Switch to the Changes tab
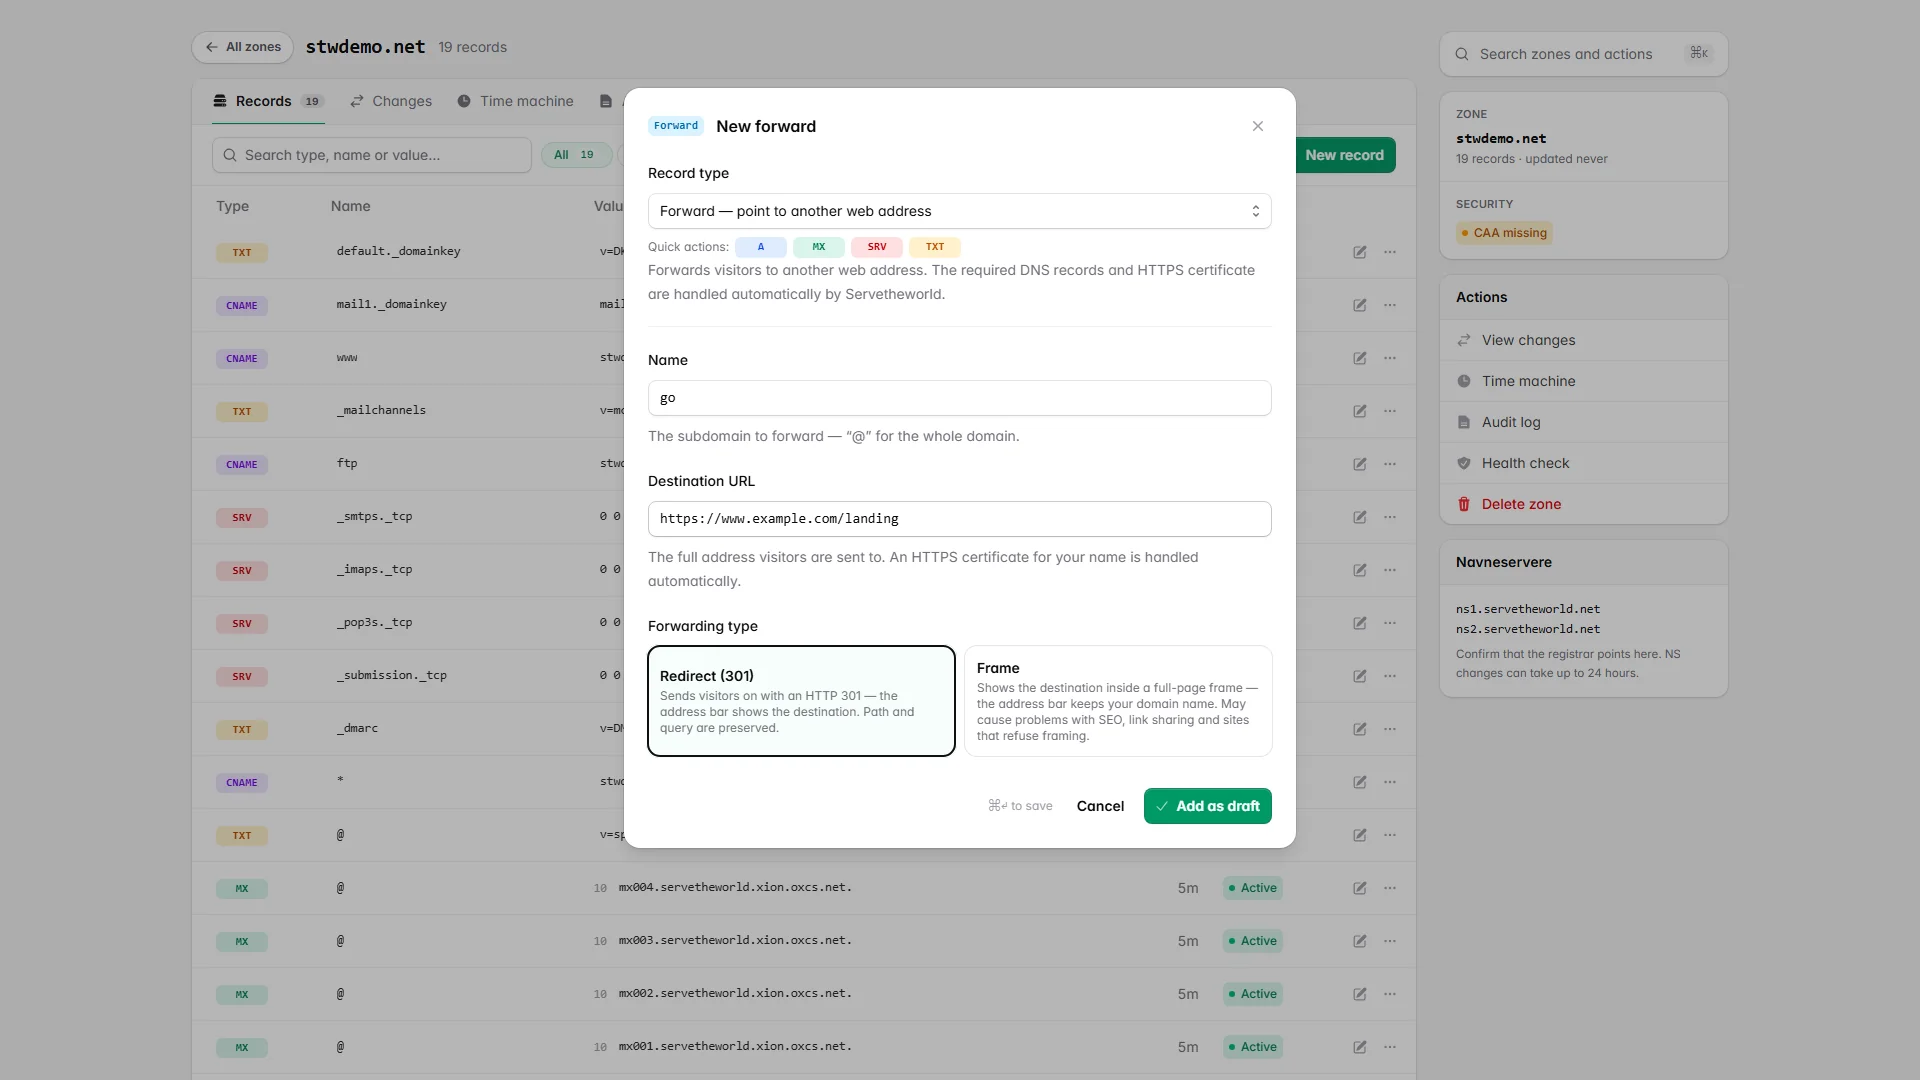 pyautogui.click(x=391, y=101)
